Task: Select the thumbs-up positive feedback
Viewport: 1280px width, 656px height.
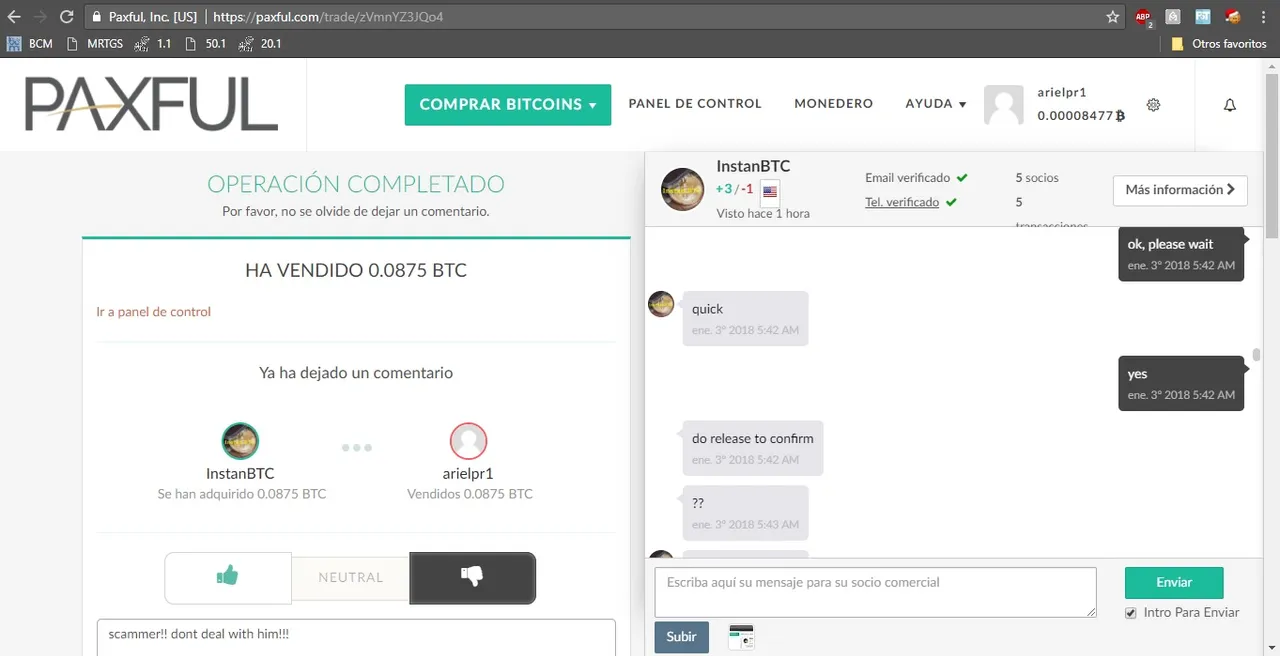Action: (228, 577)
